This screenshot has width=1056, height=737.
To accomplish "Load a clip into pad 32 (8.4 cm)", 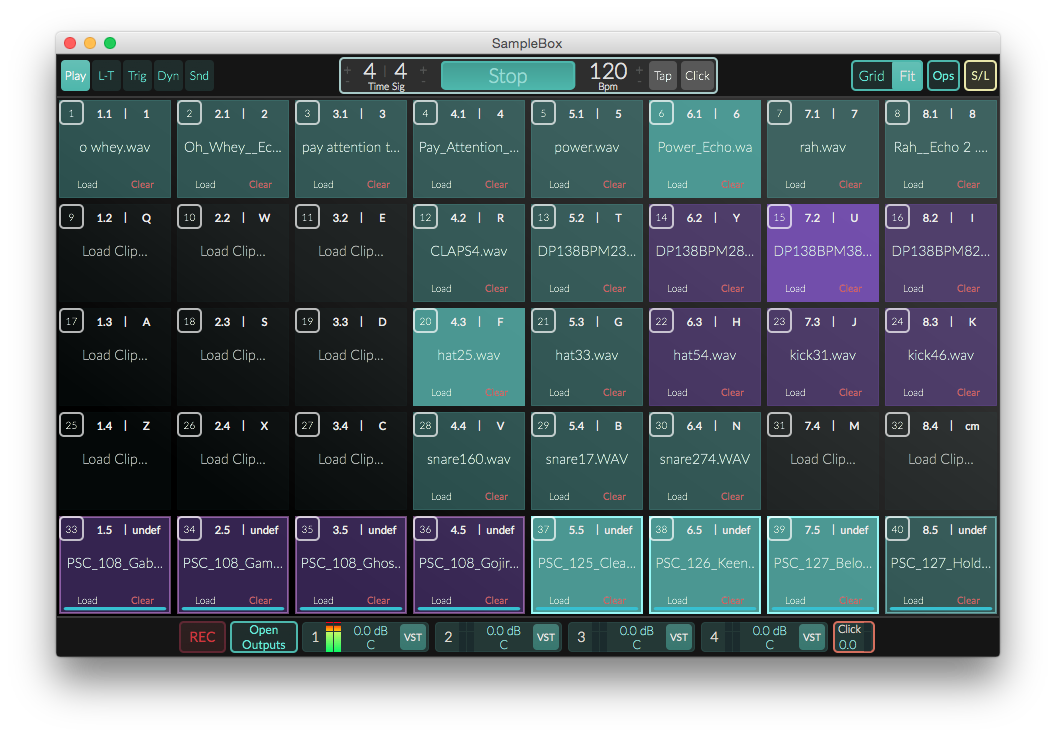I will 941,459.
